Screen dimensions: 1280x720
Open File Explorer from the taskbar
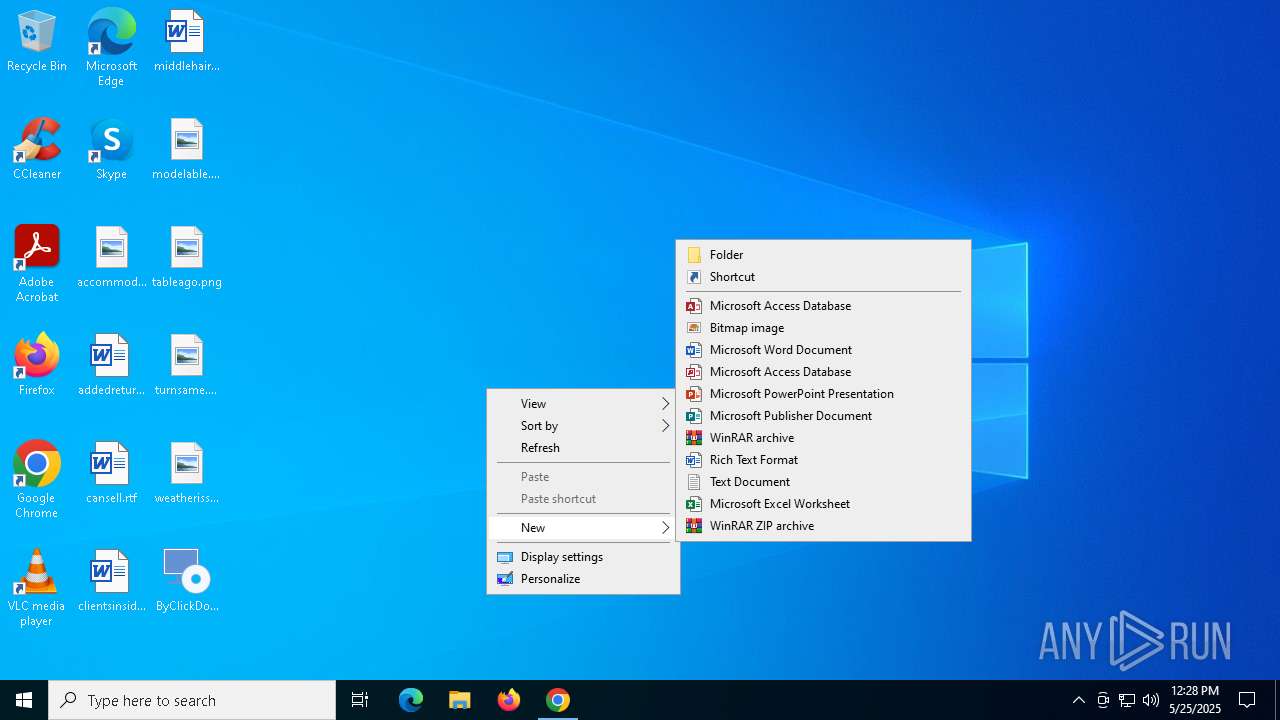tap(460, 700)
